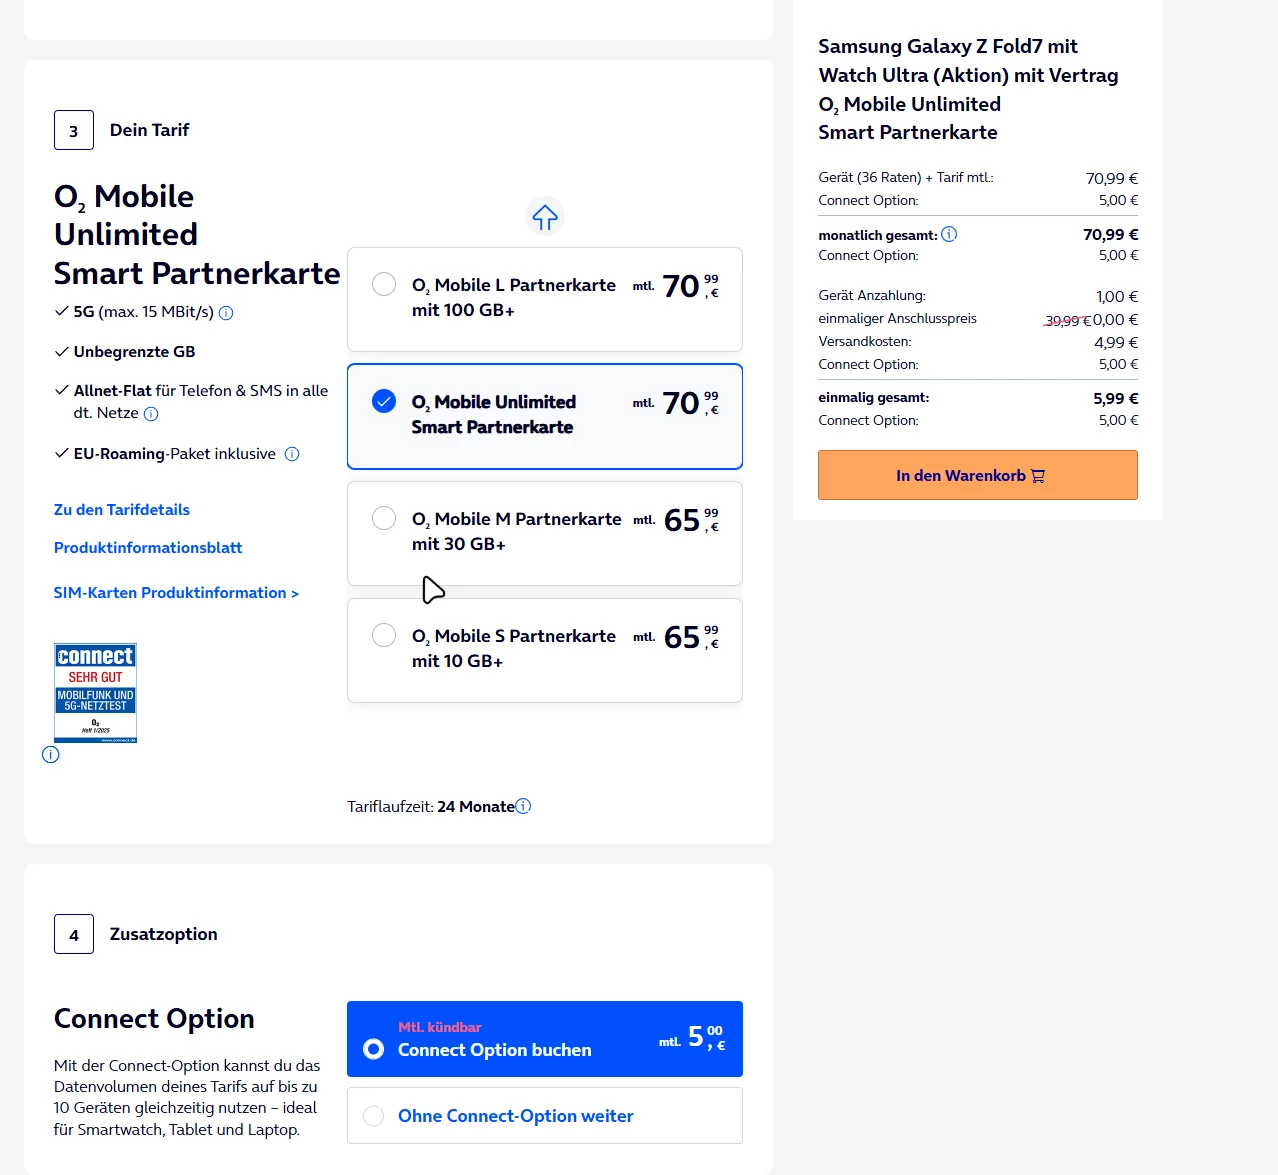Select O2 Mobile L Partnerkarte 100 GB+ tariff
Screen dimensions: 1278x1175
384,284
